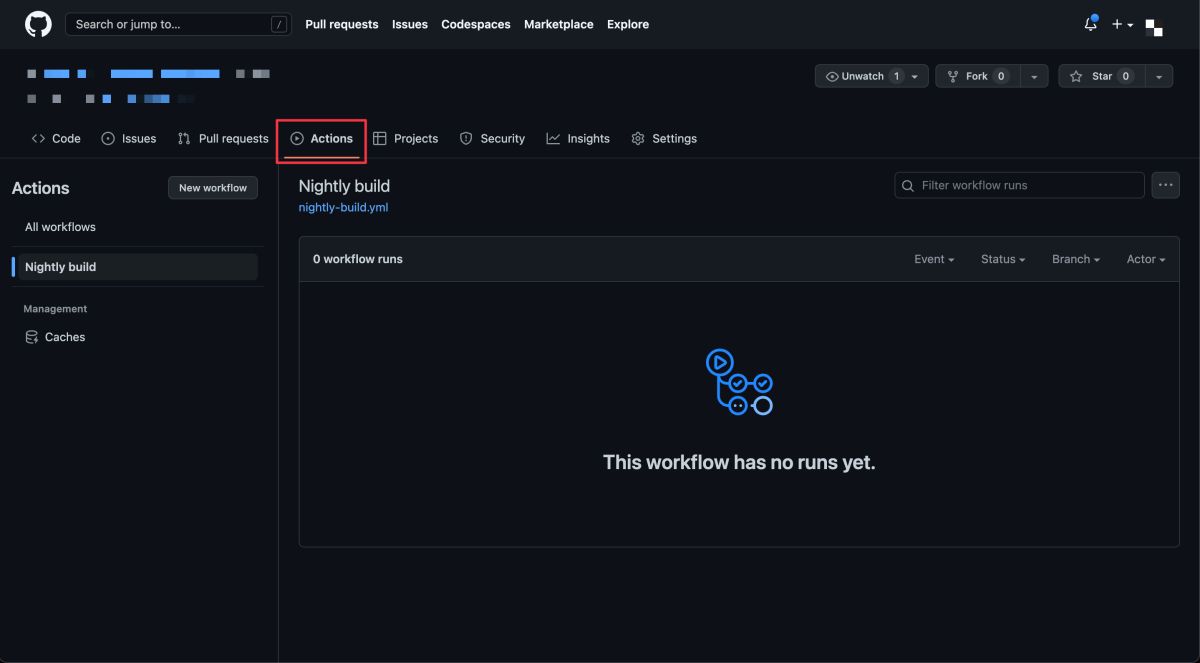The width and height of the screenshot is (1200, 663).
Task: Switch to the Projects tab
Action: pyautogui.click(x=405, y=139)
